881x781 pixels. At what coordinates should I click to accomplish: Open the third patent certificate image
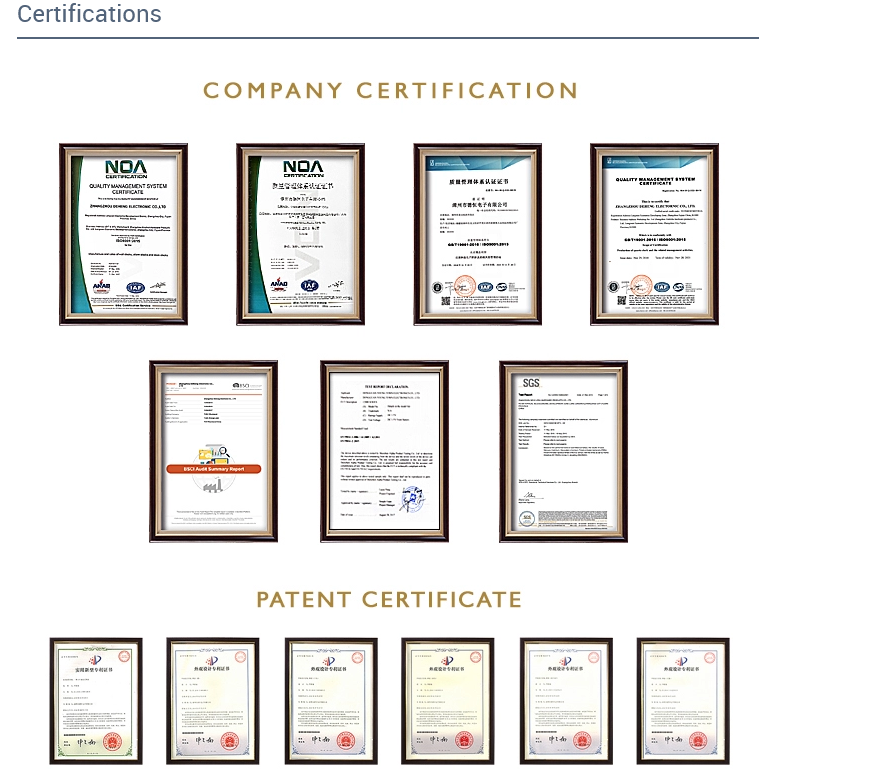click(x=330, y=701)
